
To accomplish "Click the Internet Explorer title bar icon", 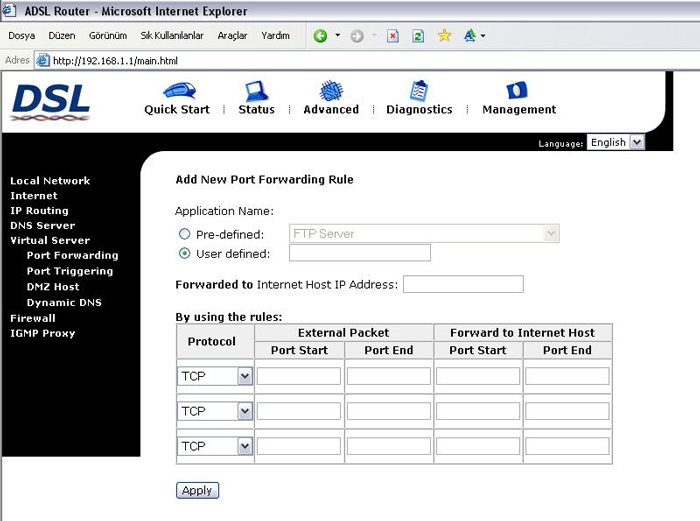I will point(9,10).
